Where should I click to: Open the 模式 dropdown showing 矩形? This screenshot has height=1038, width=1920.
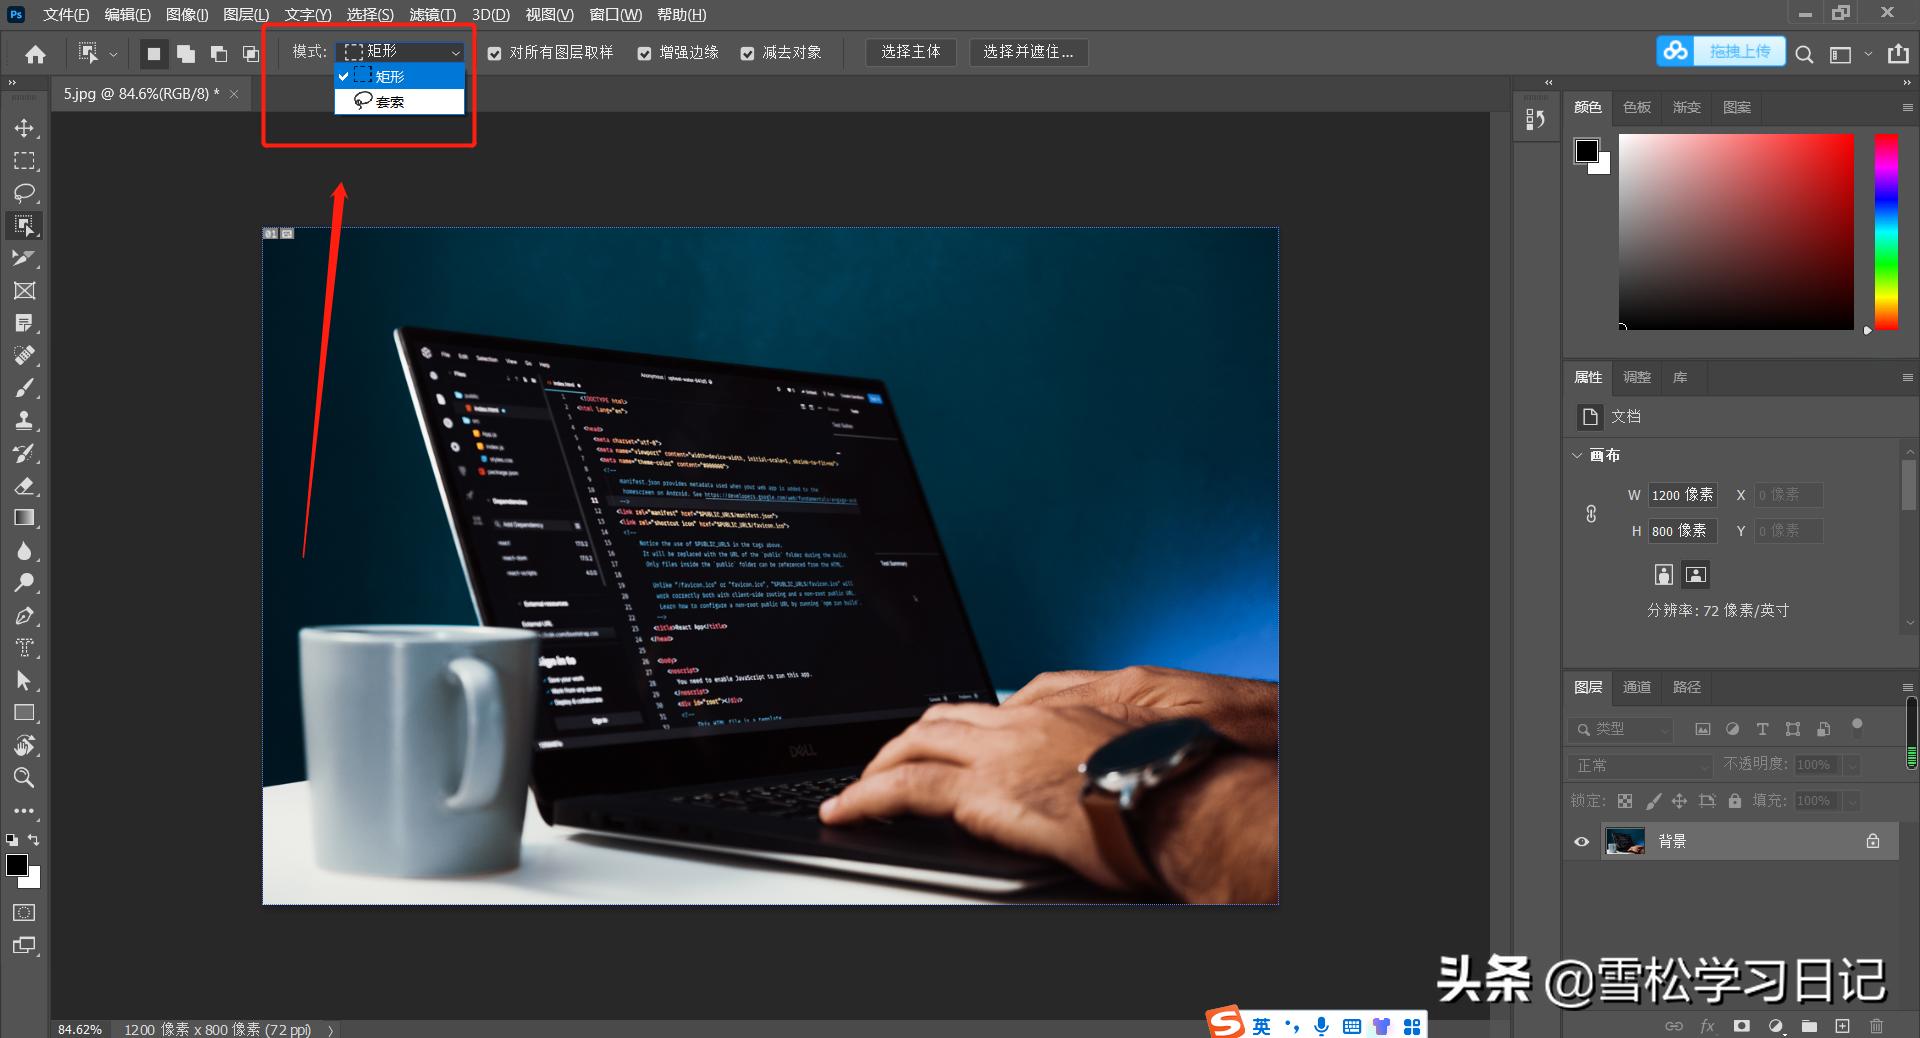[400, 51]
